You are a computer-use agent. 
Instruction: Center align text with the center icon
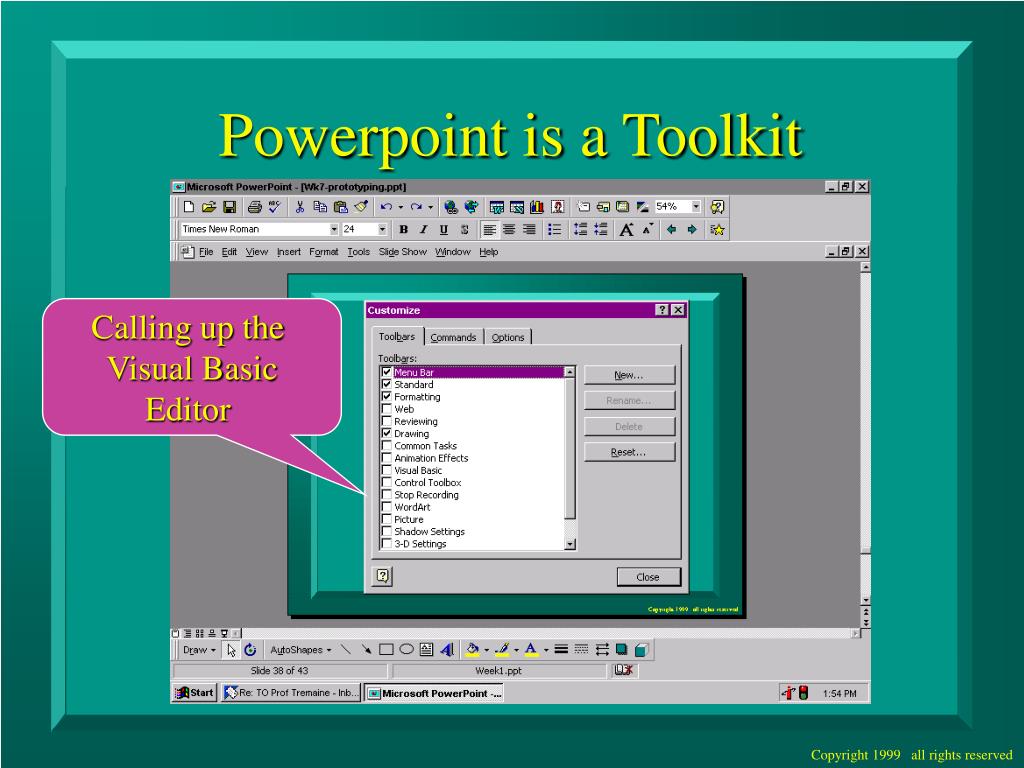point(509,230)
